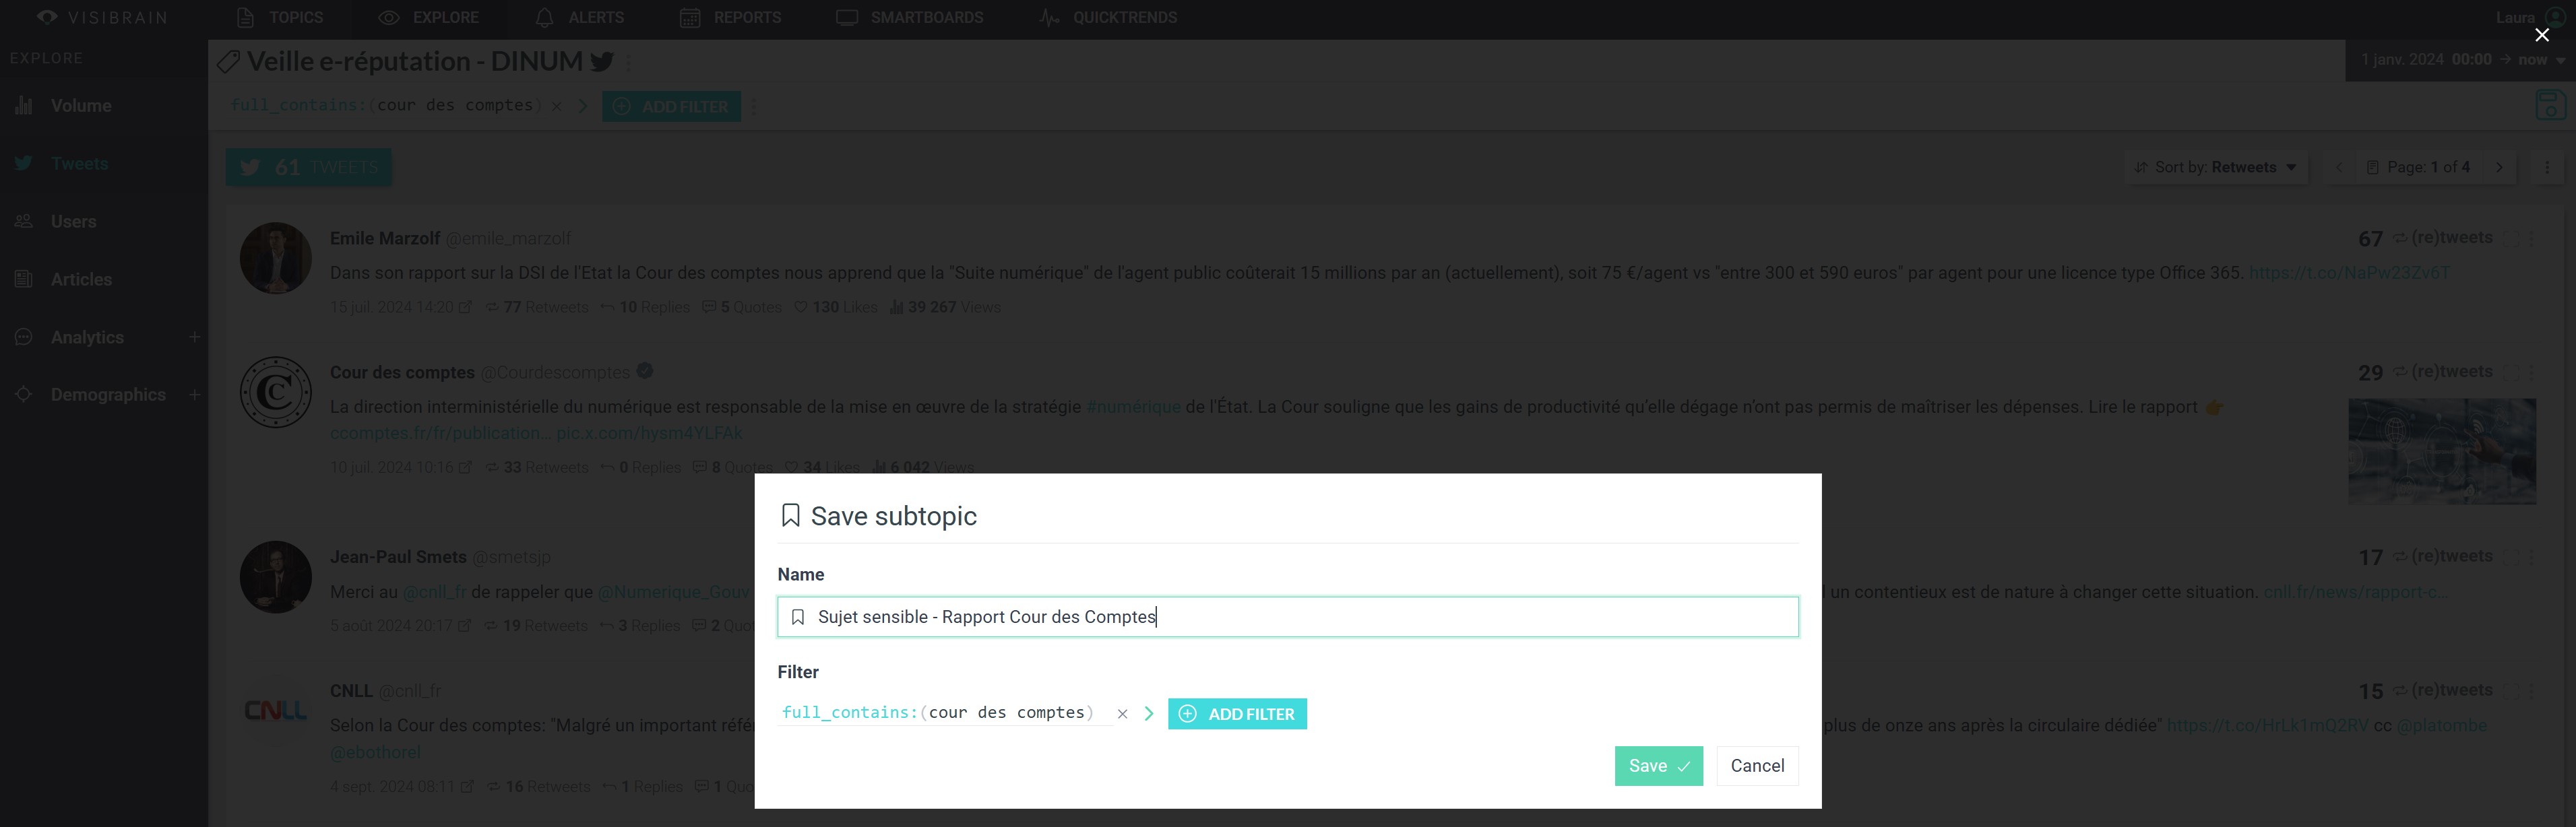Click the Save button in dialog
This screenshot has height=827, width=2576.
point(1657,766)
